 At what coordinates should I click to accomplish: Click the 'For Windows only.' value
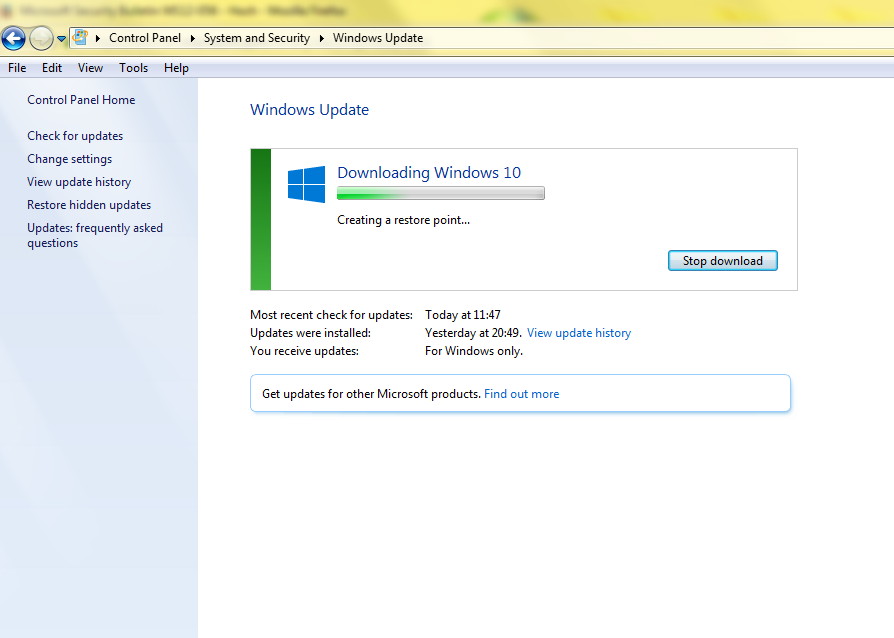click(x=474, y=351)
